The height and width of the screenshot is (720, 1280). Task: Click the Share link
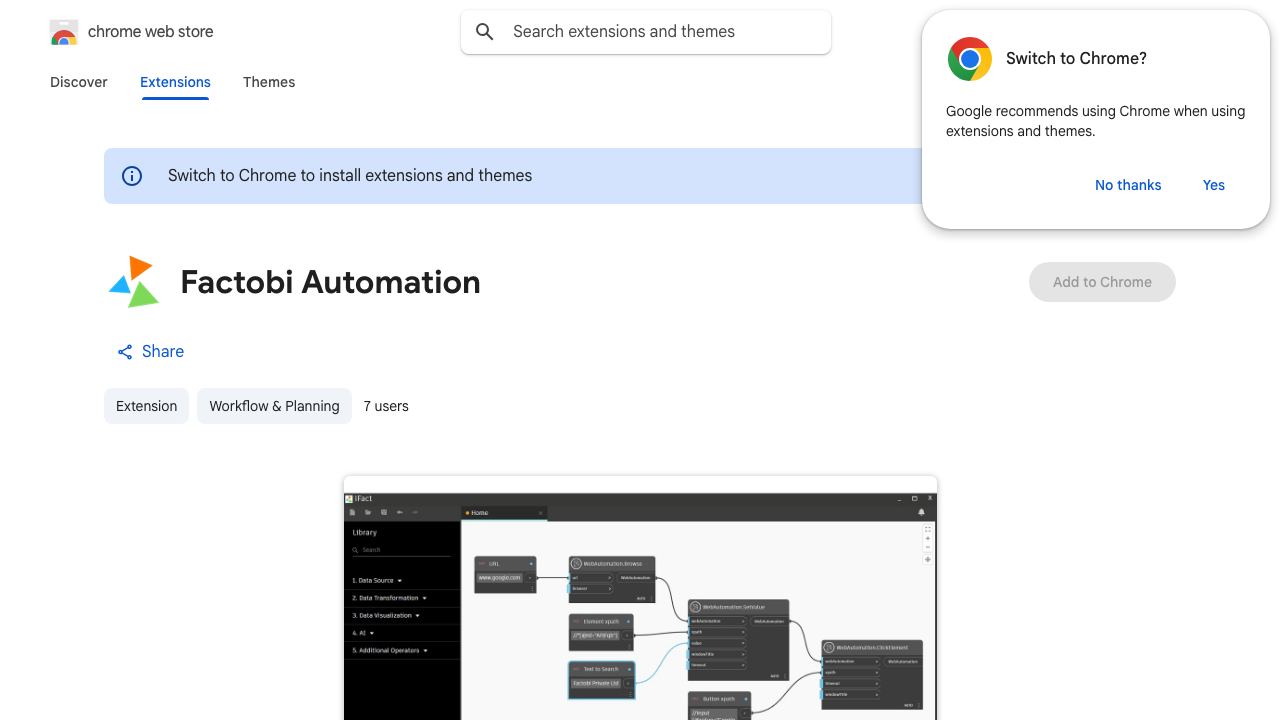150,352
